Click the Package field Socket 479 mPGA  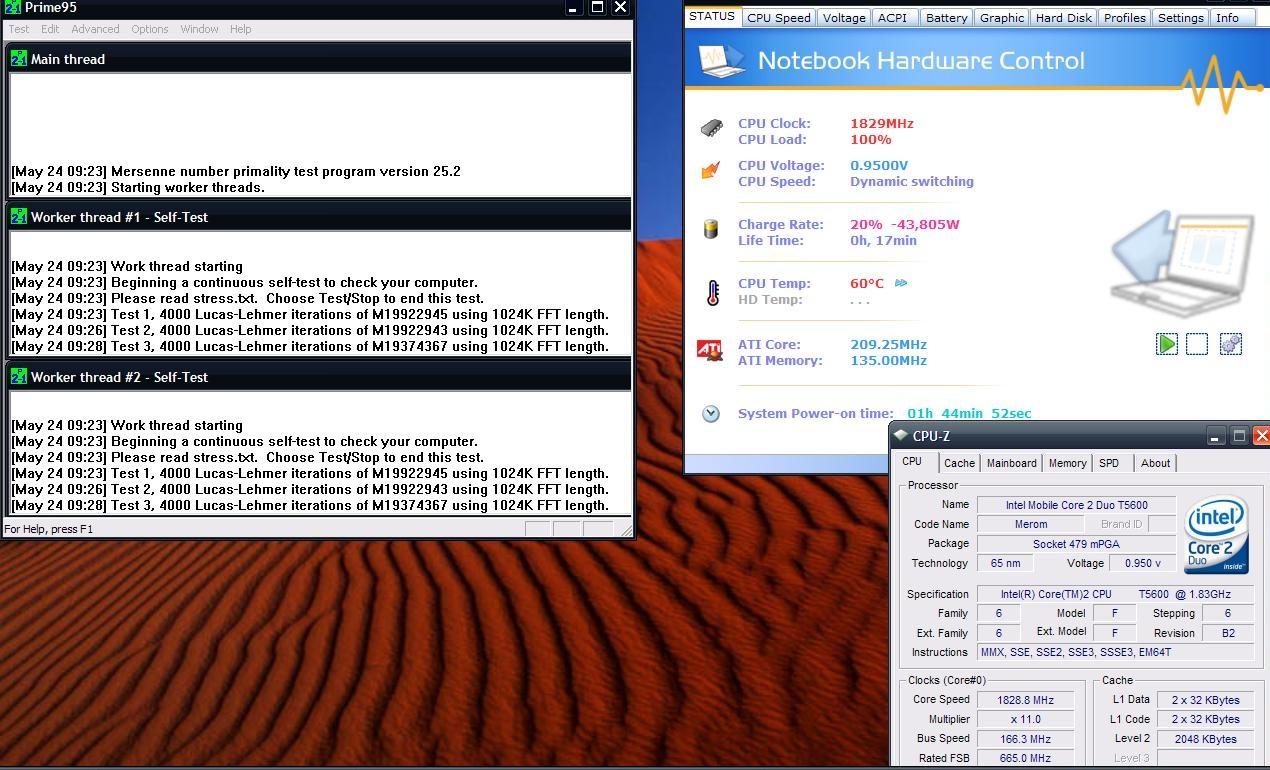point(1076,544)
